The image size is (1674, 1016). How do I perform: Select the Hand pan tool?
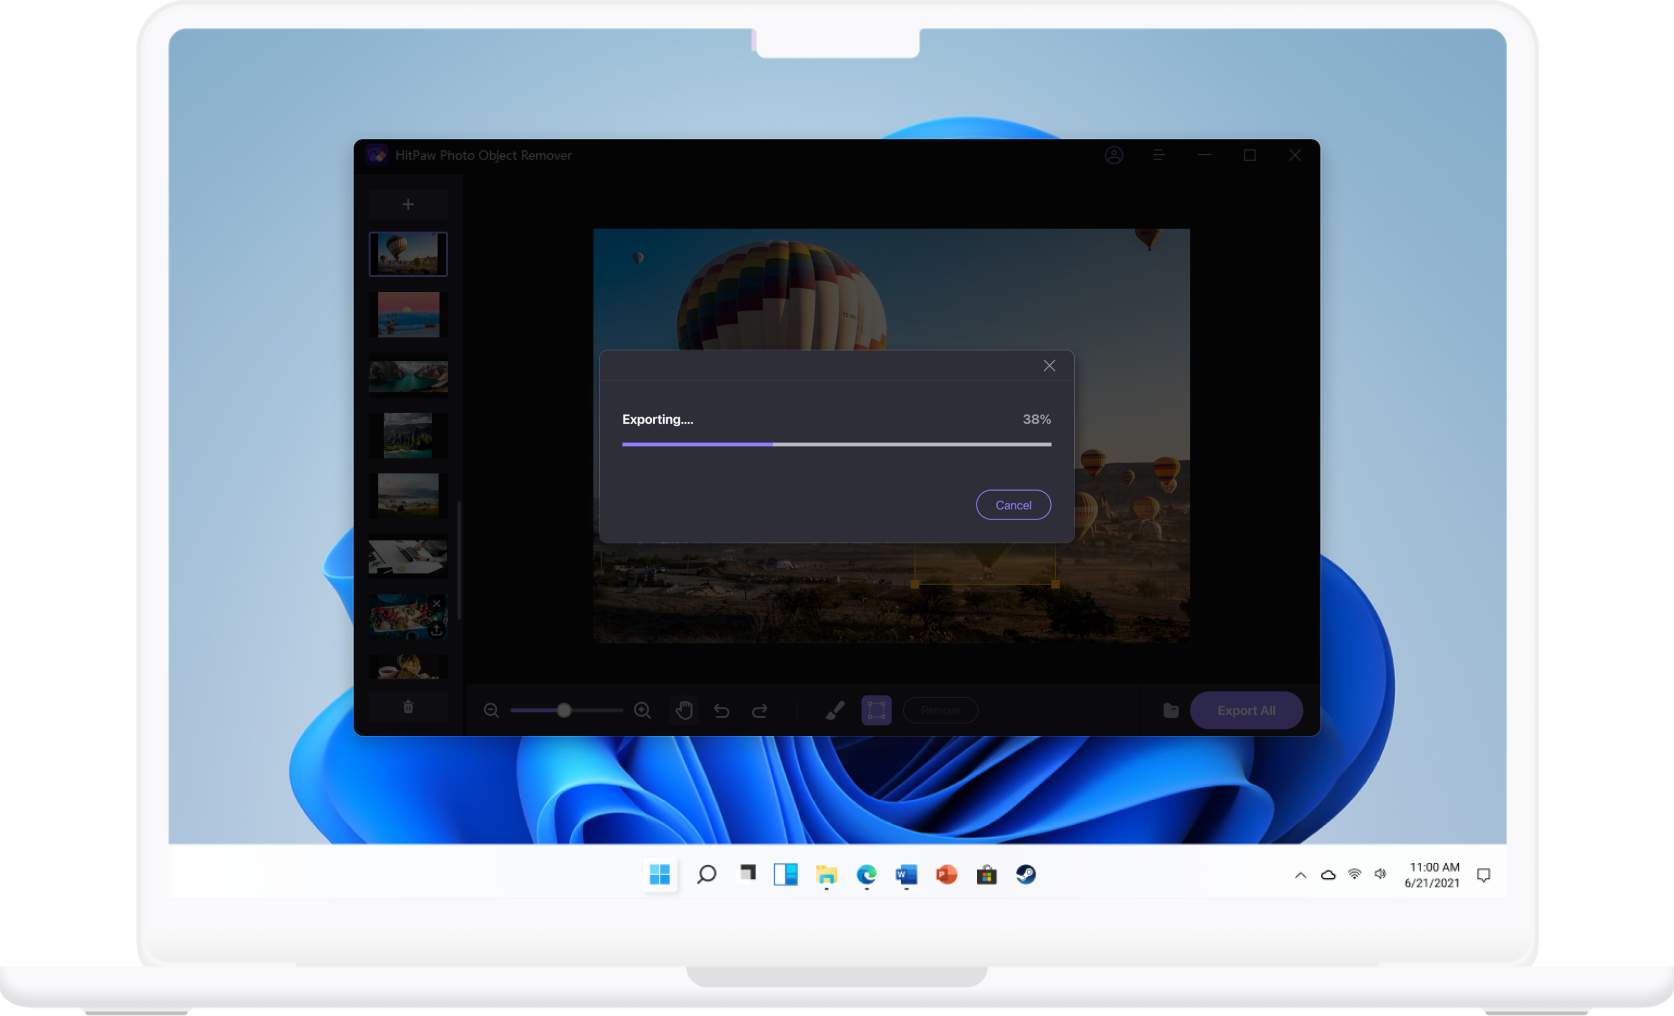(x=684, y=710)
